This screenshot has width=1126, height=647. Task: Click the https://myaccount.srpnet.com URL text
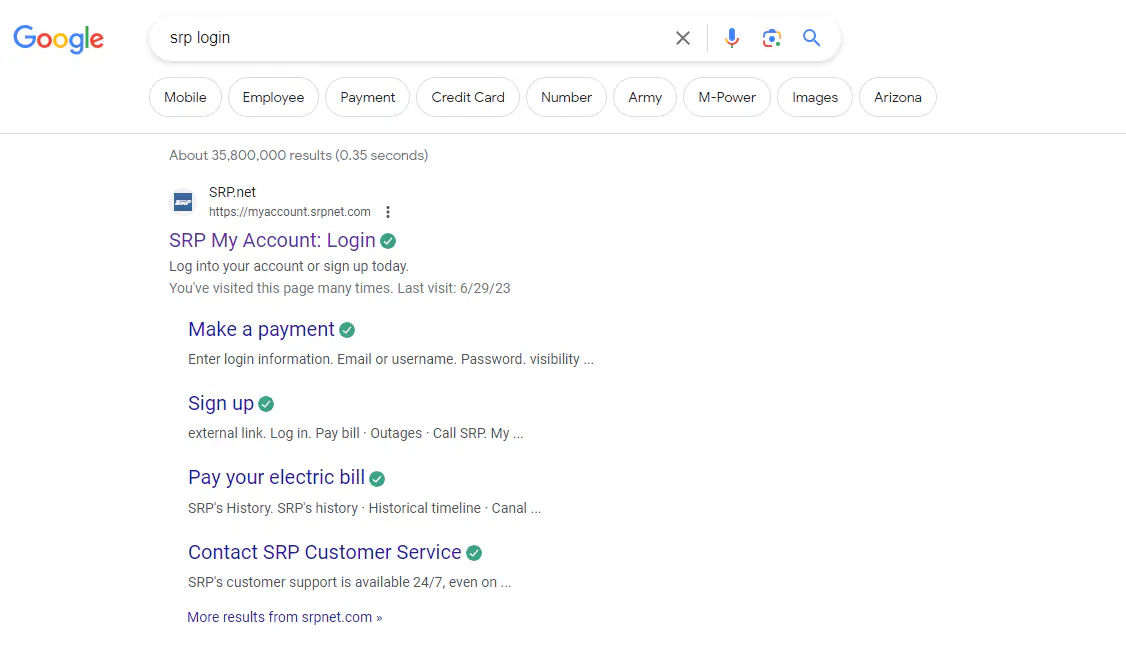[x=290, y=212]
